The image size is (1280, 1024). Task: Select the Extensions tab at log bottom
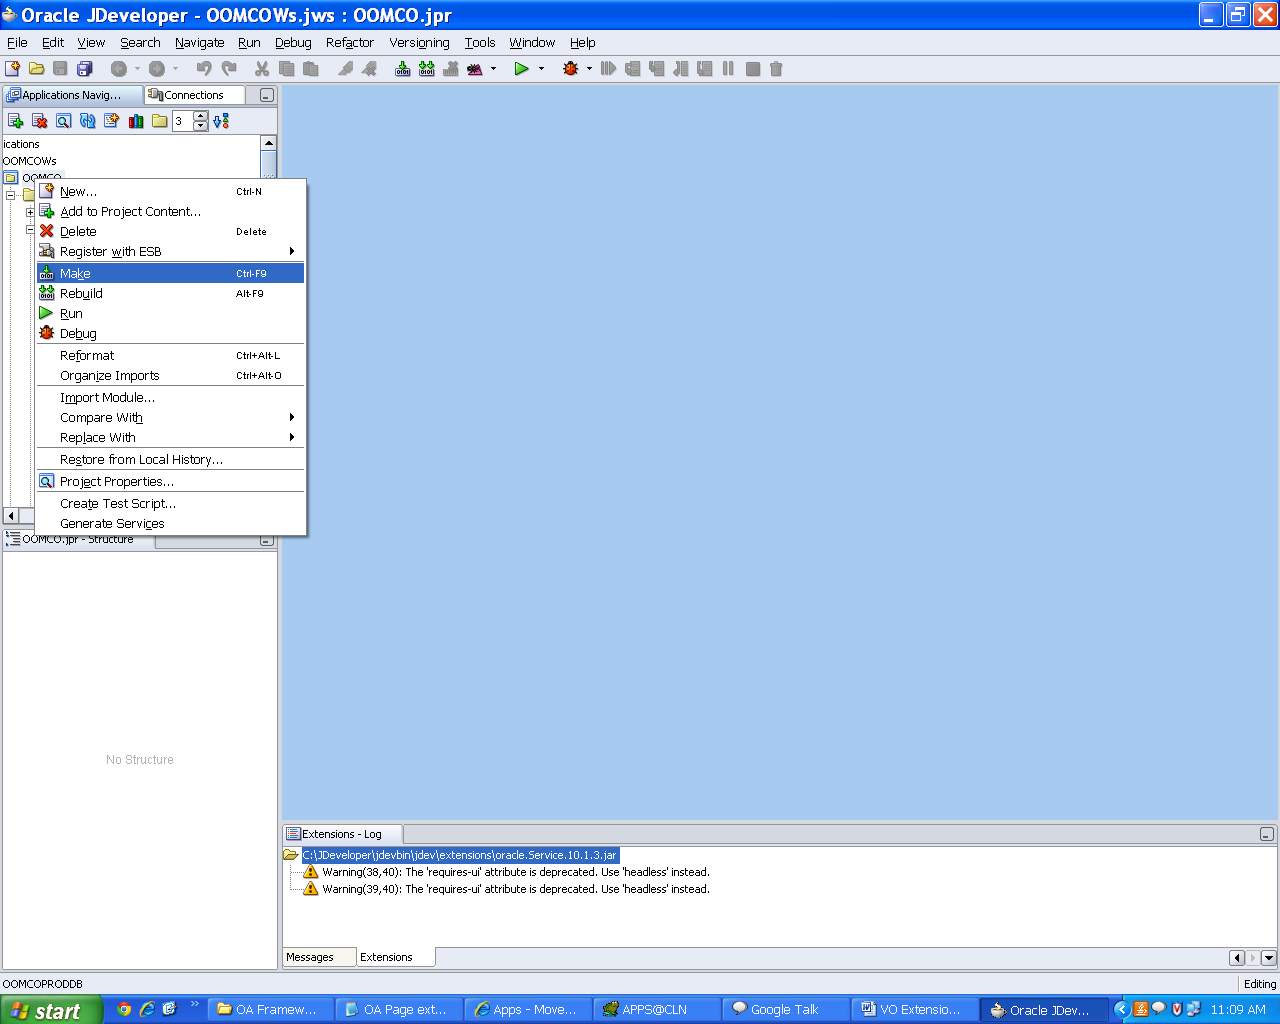[x=395, y=957]
